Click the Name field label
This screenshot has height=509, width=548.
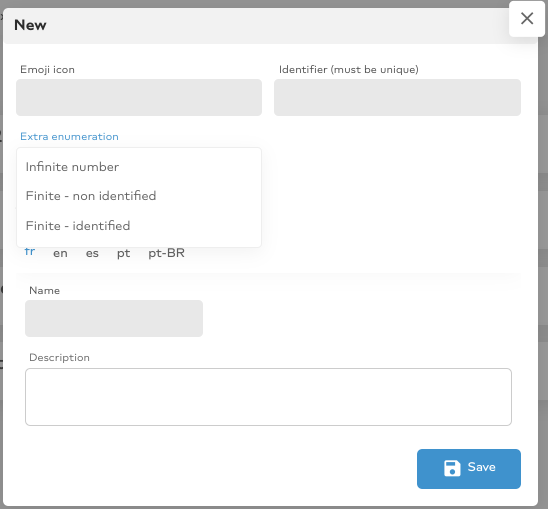click(44, 291)
